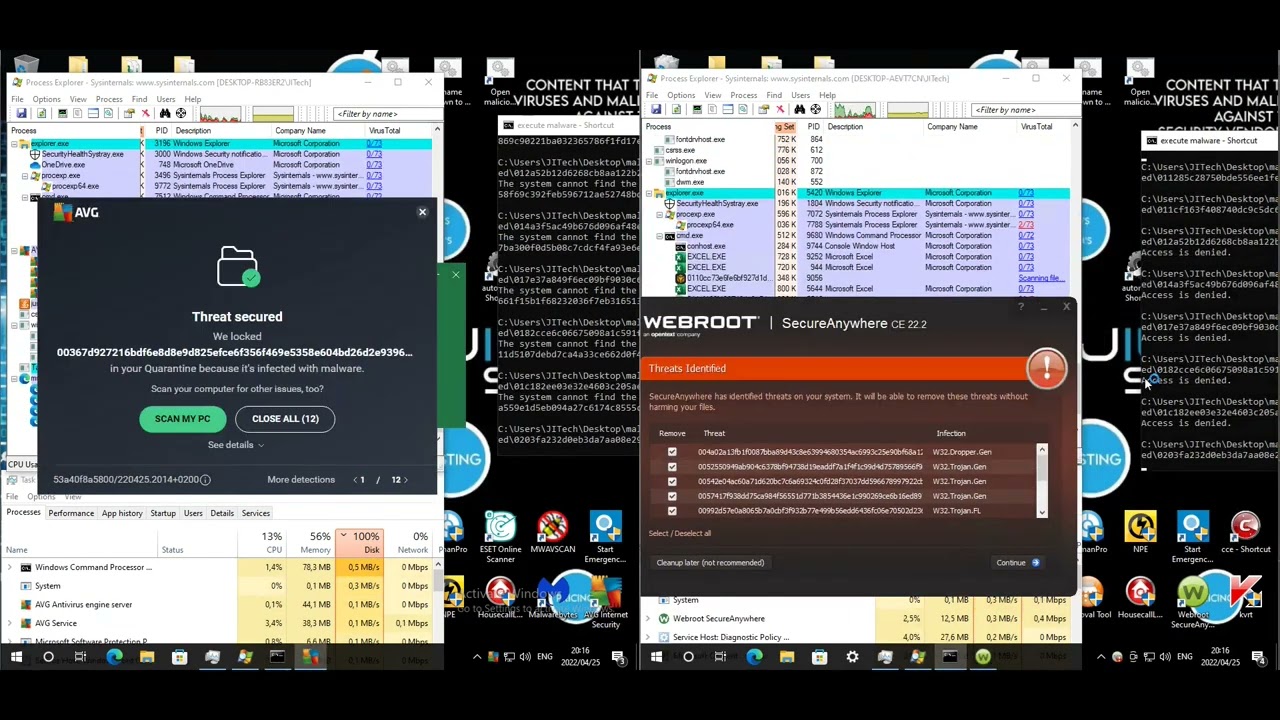1280x720 pixels.
Task: Expand AVG Service row in left Task Manager
Action: (10, 623)
